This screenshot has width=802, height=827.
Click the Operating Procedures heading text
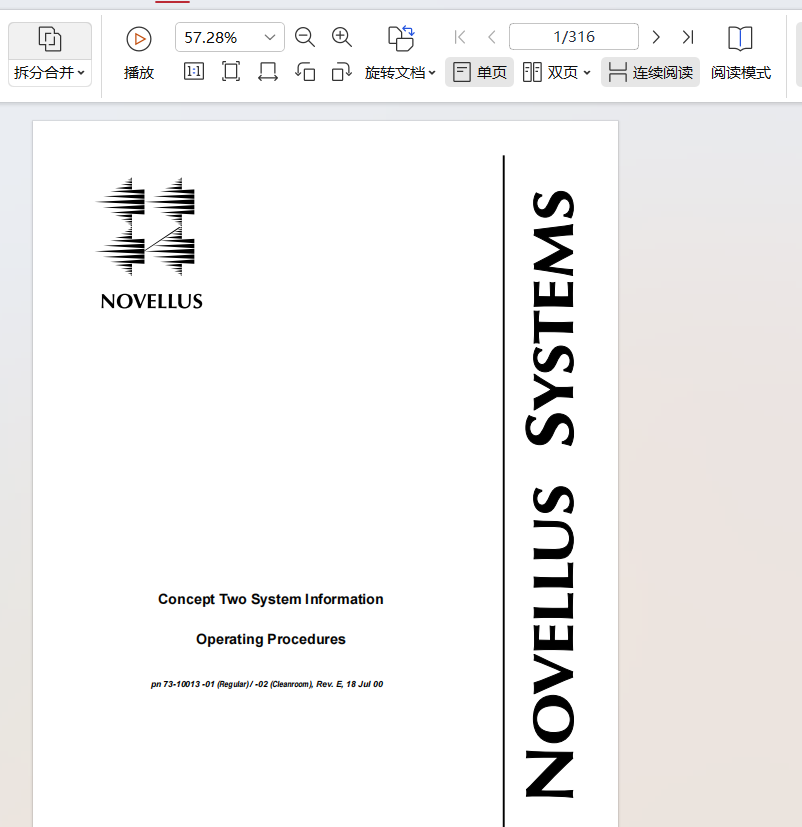pyautogui.click(x=270, y=639)
